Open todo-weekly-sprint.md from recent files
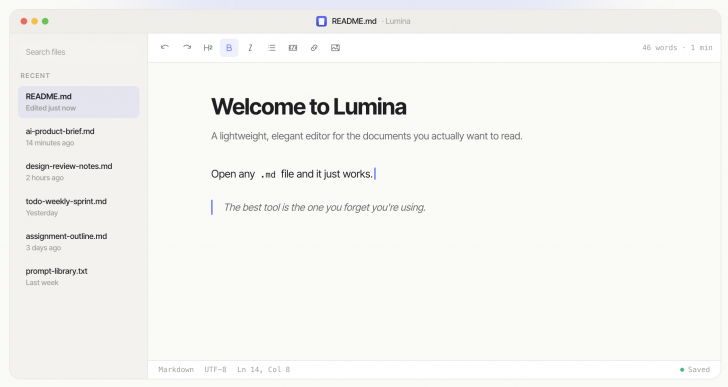 [x=78, y=206]
